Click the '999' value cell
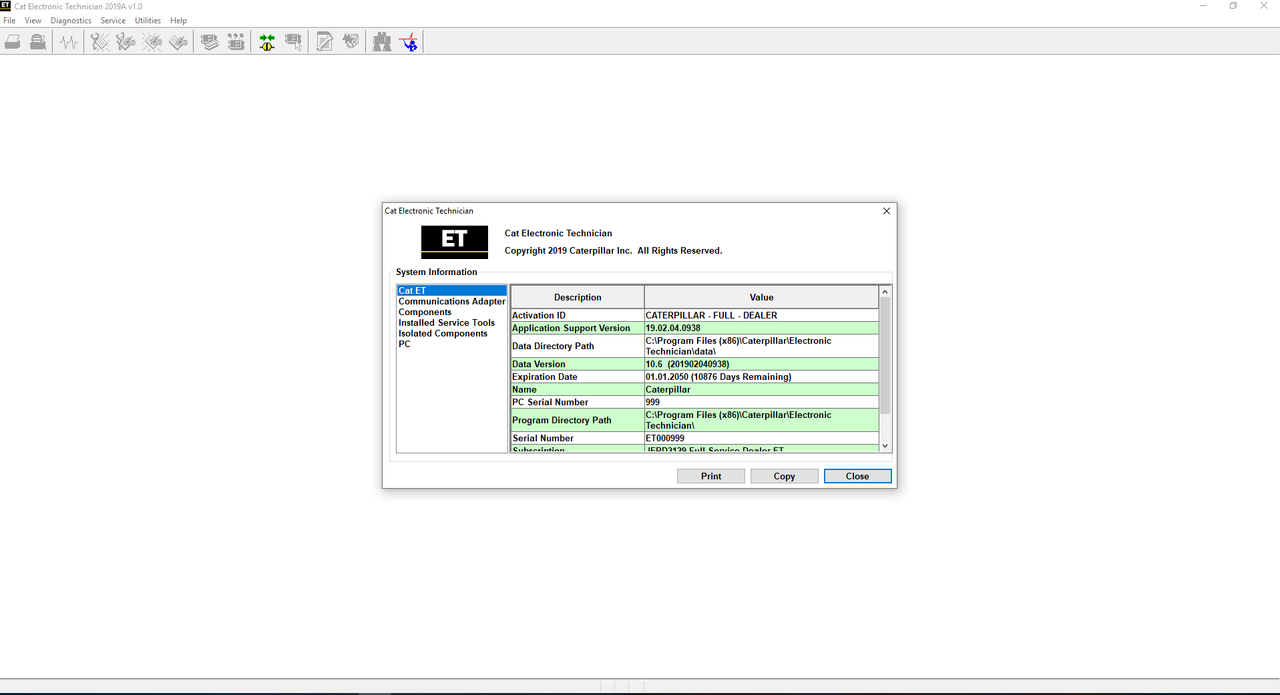The image size is (1280, 695). (761, 402)
